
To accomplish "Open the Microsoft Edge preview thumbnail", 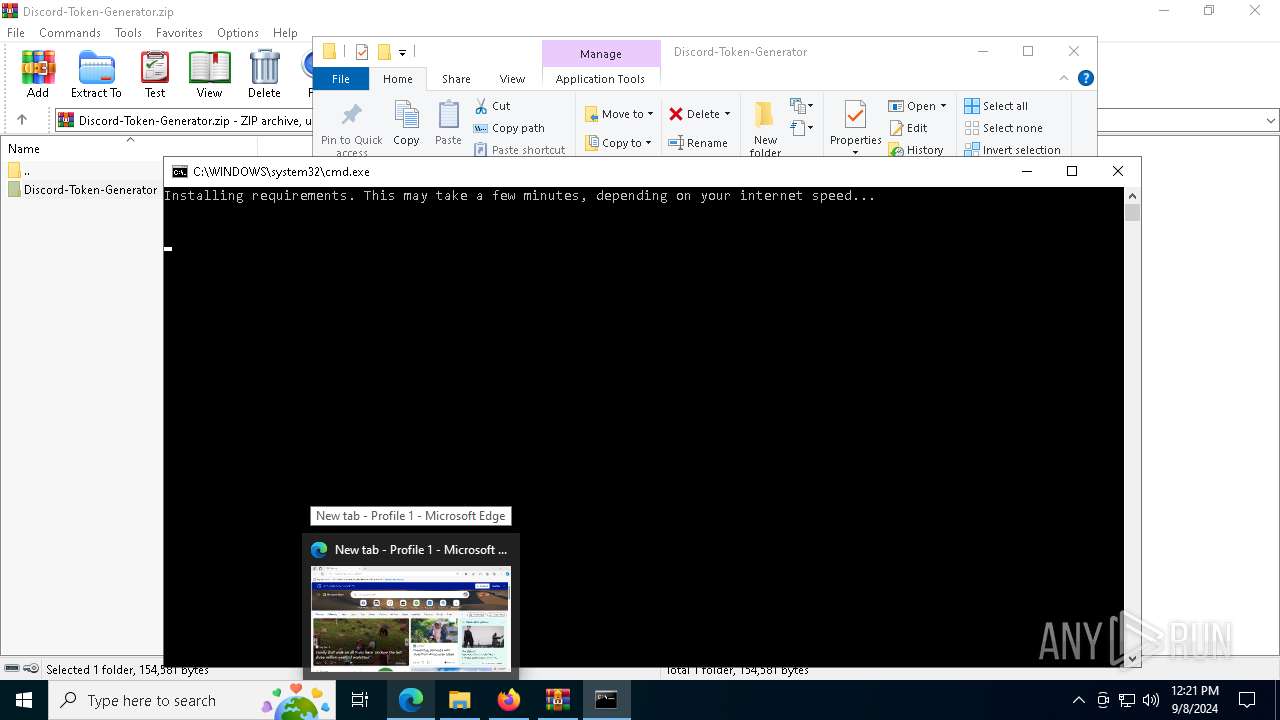I will (x=411, y=617).
